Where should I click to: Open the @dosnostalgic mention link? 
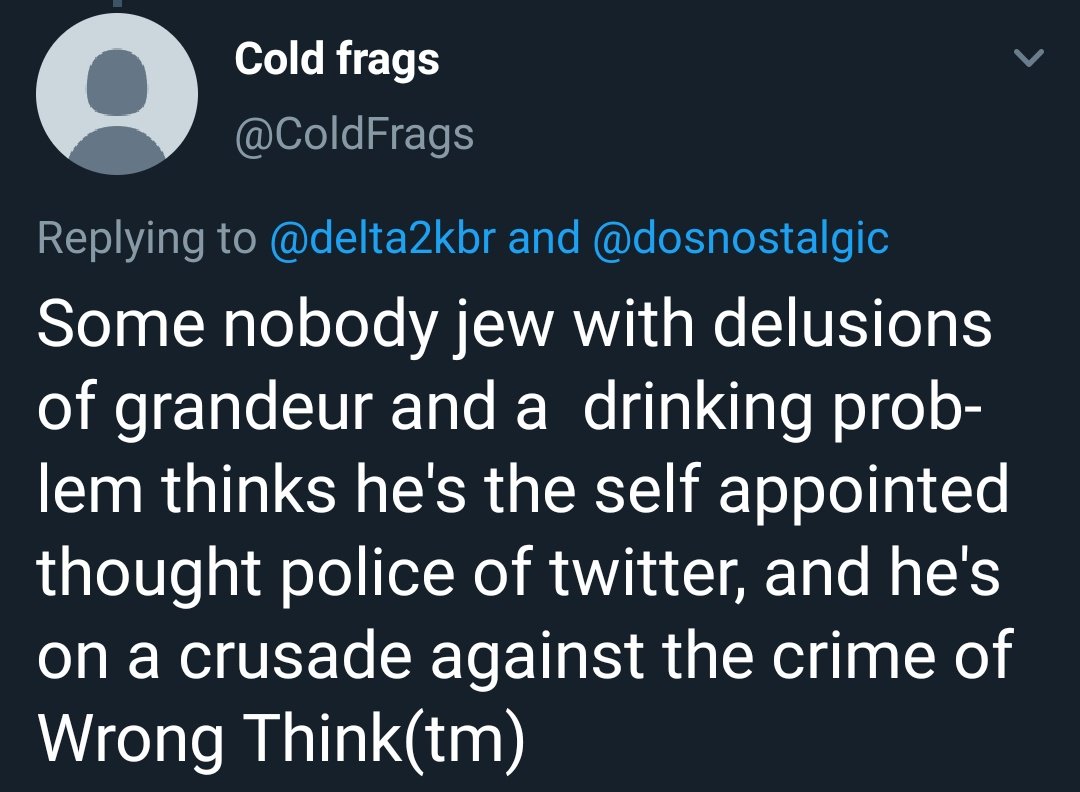pyautogui.click(x=740, y=238)
